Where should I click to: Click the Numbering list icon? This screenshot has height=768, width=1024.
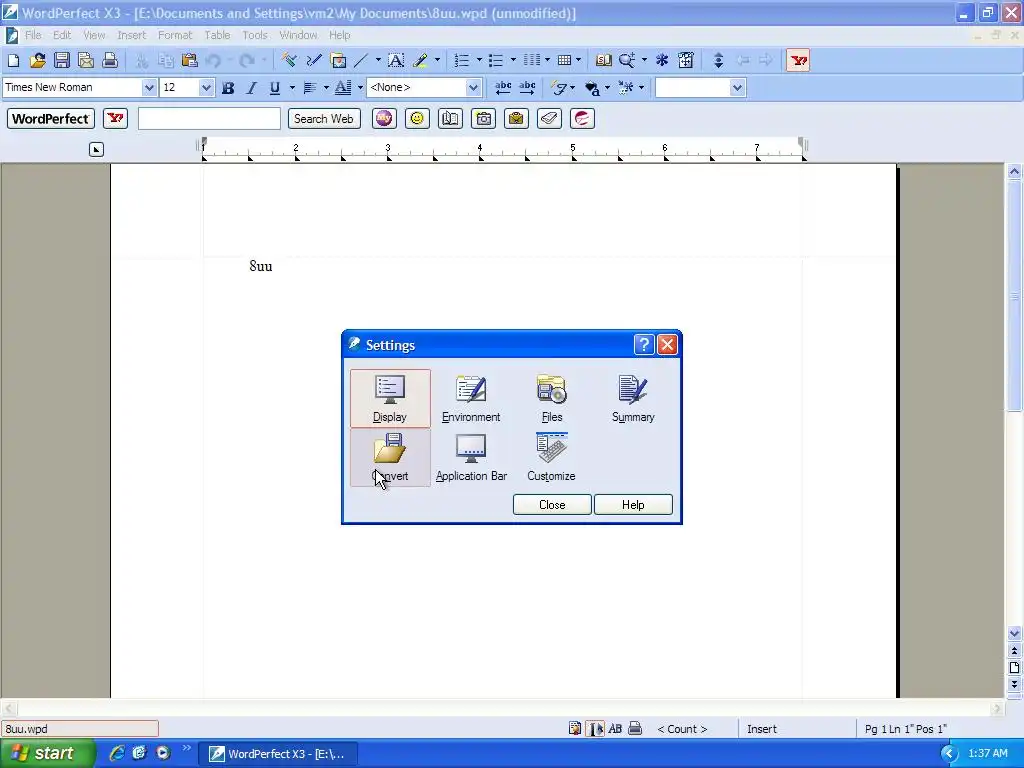(x=462, y=61)
